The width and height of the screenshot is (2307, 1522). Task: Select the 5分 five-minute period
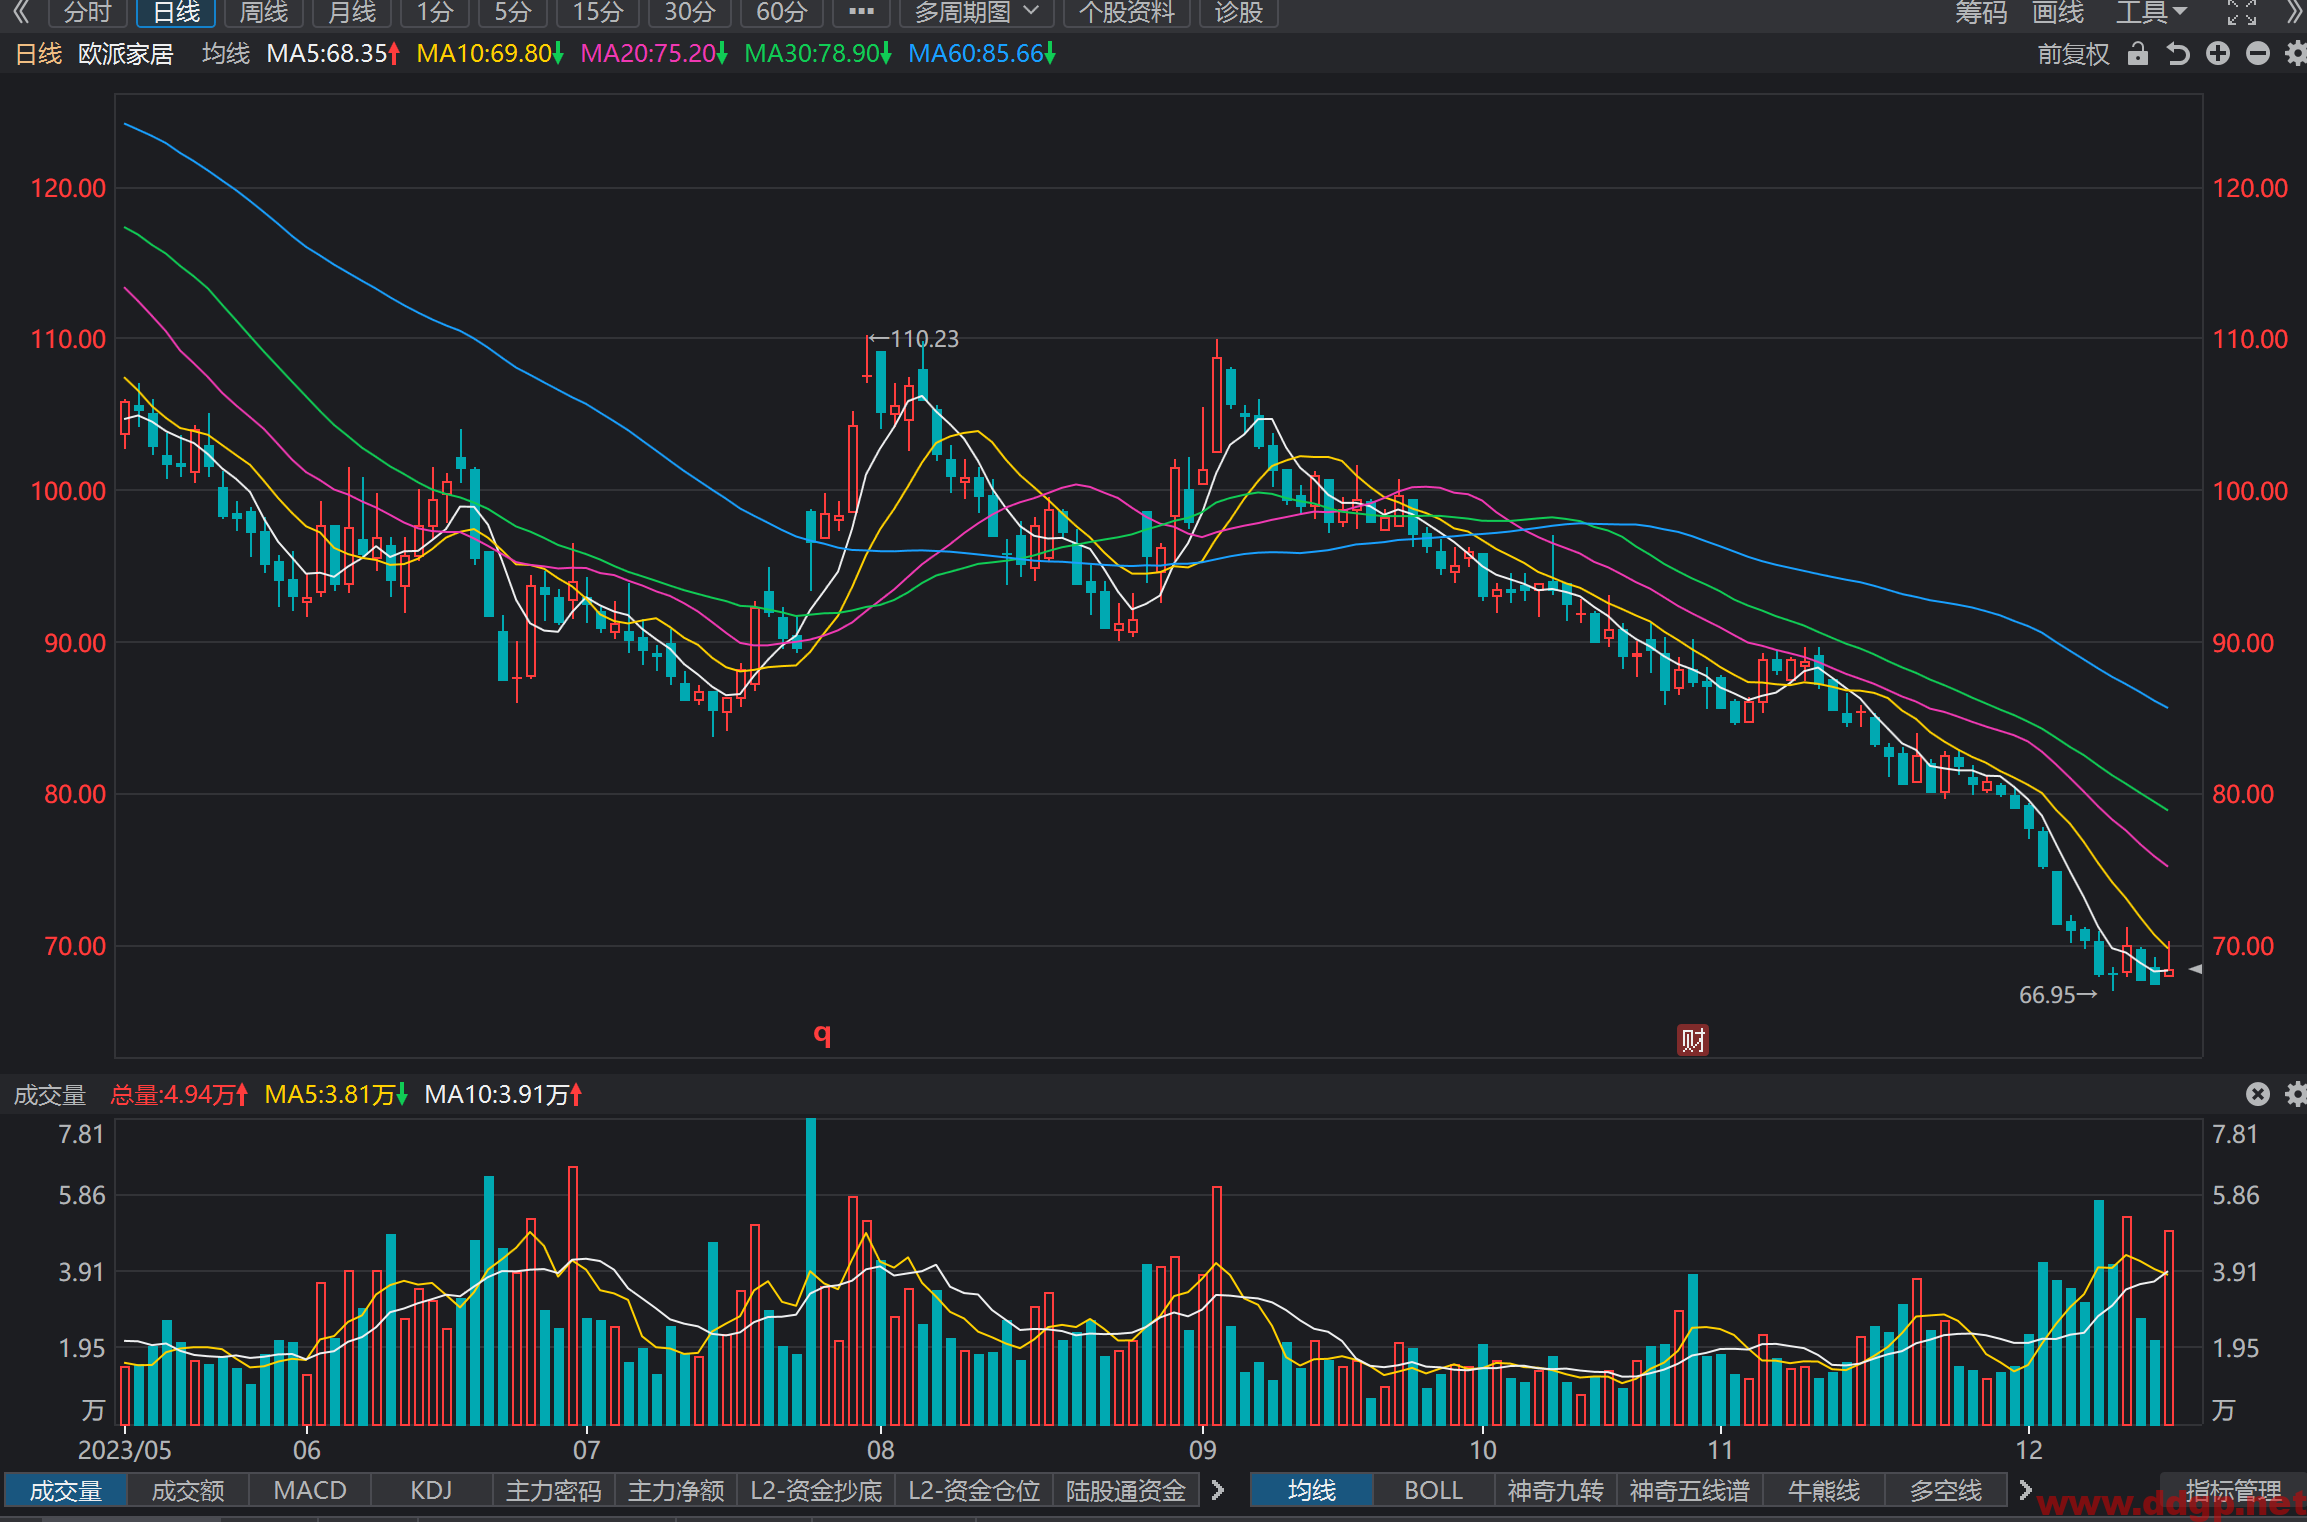tap(512, 12)
